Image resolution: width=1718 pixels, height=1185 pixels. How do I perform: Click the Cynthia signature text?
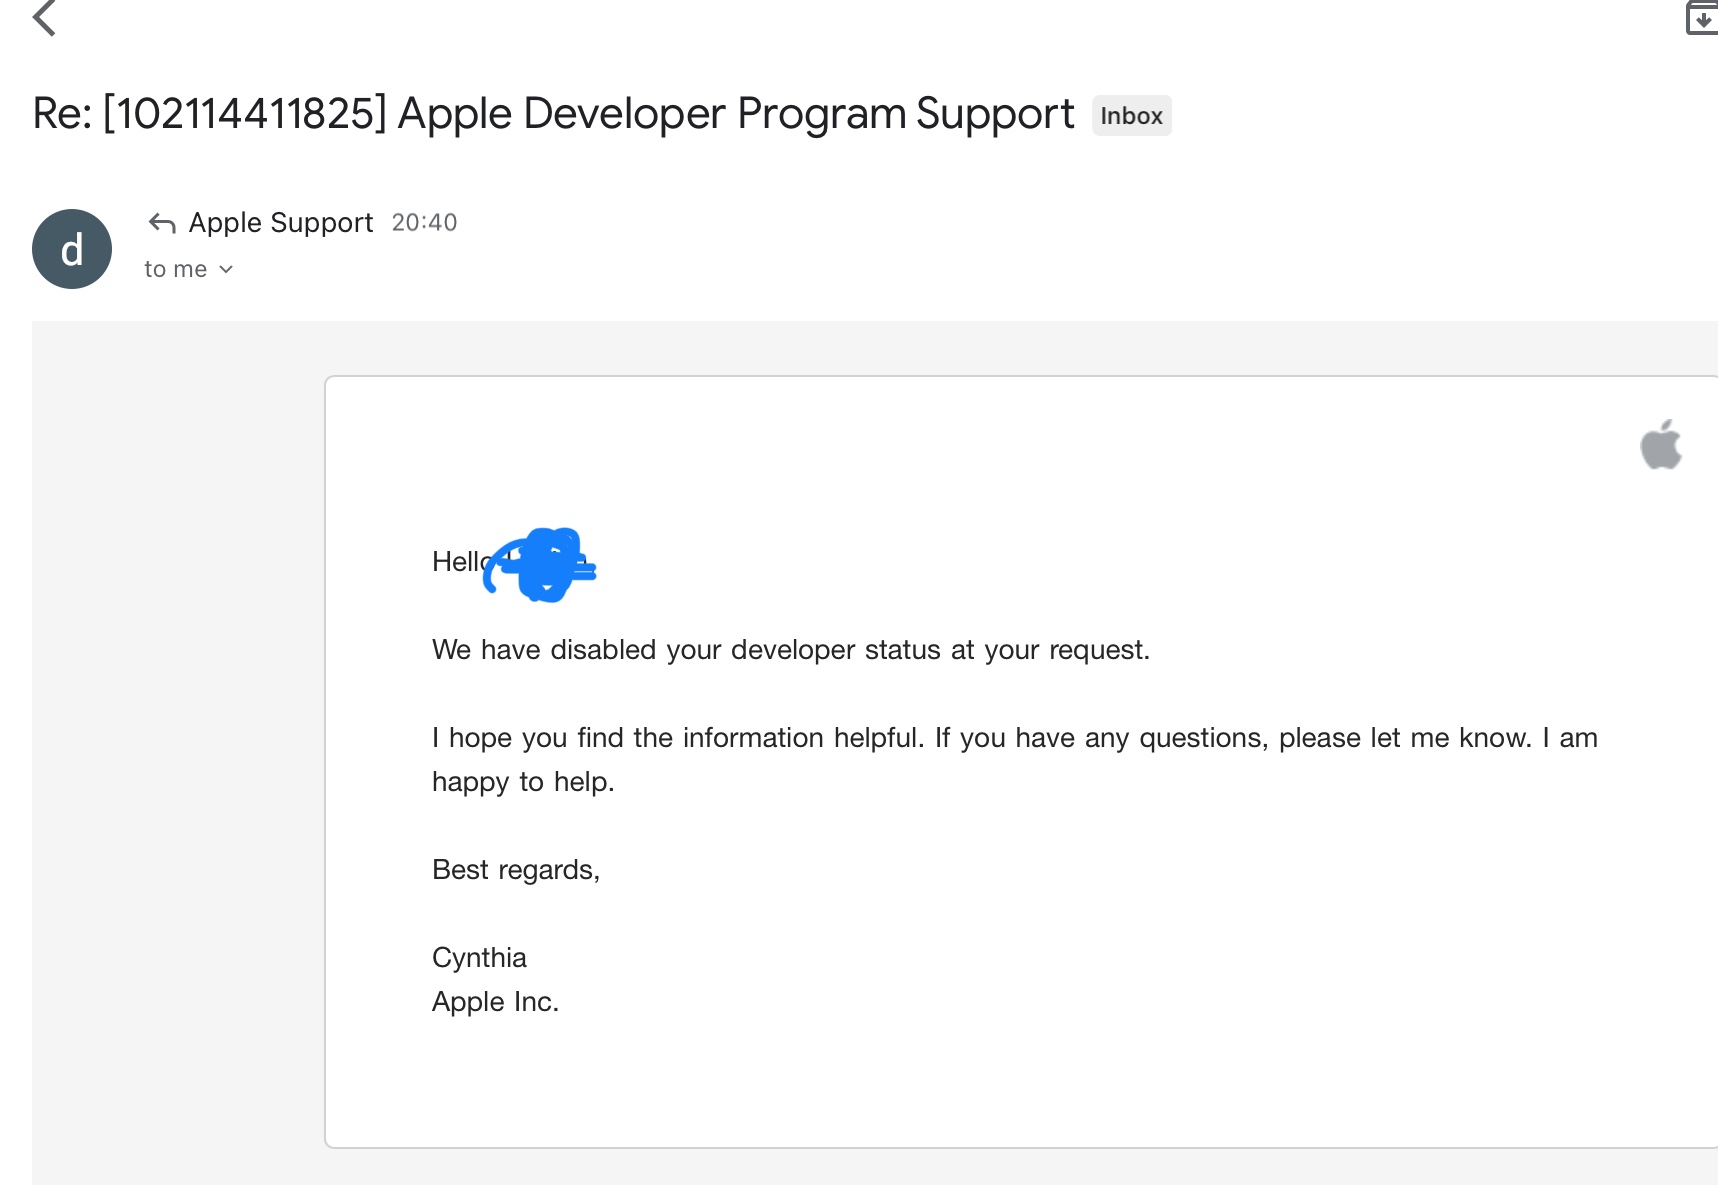pos(479,957)
